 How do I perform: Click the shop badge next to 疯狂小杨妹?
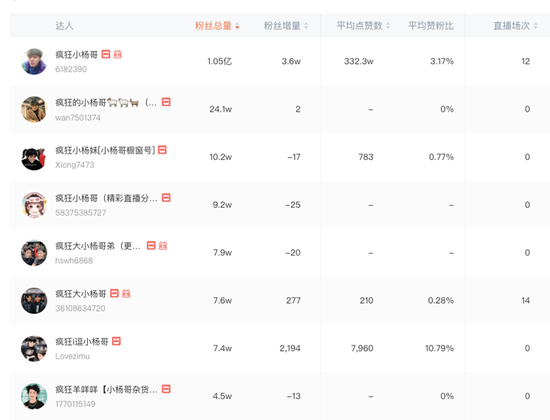pos(162,150)
